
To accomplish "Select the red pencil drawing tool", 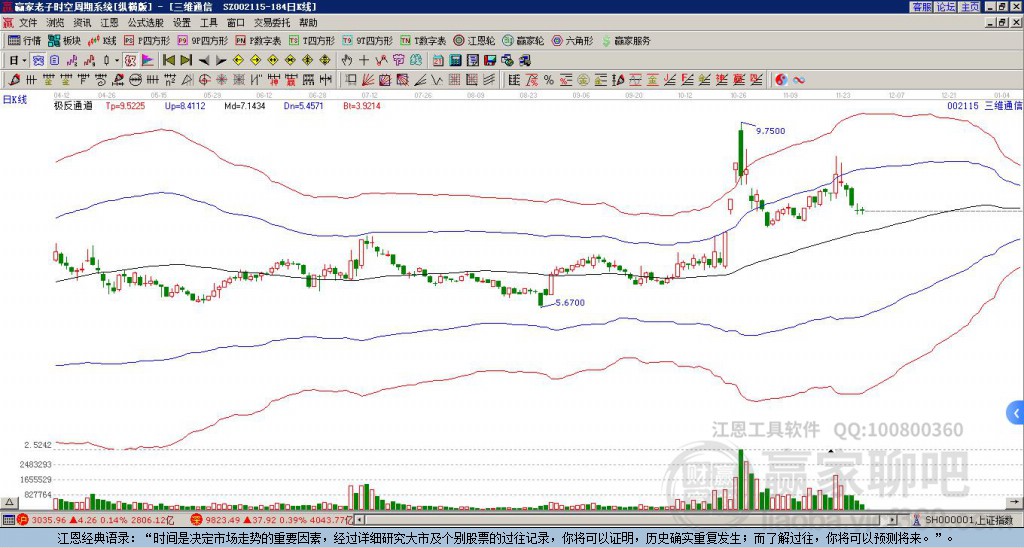I will click(14, 80).
